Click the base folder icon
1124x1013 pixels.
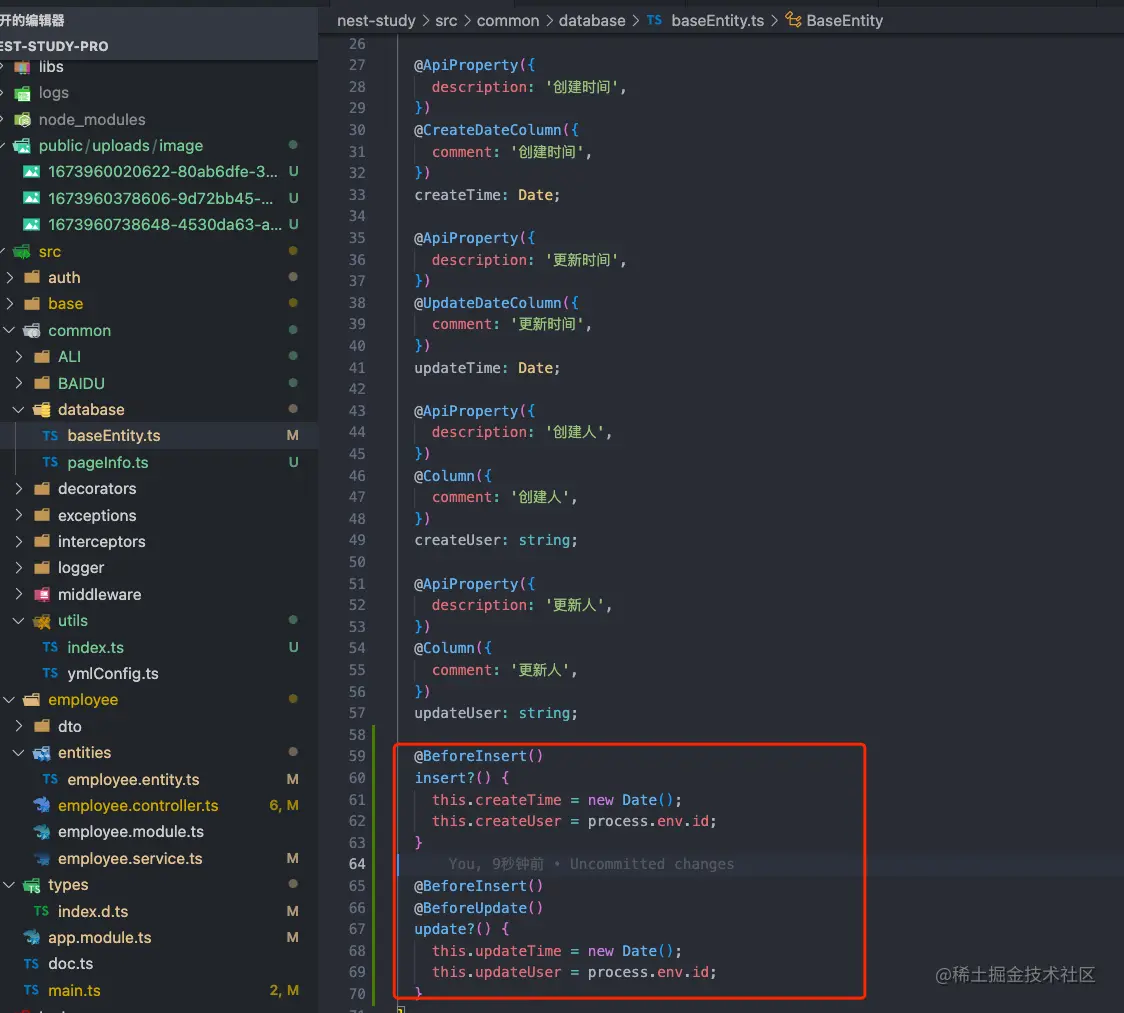[x=32, y=304]
